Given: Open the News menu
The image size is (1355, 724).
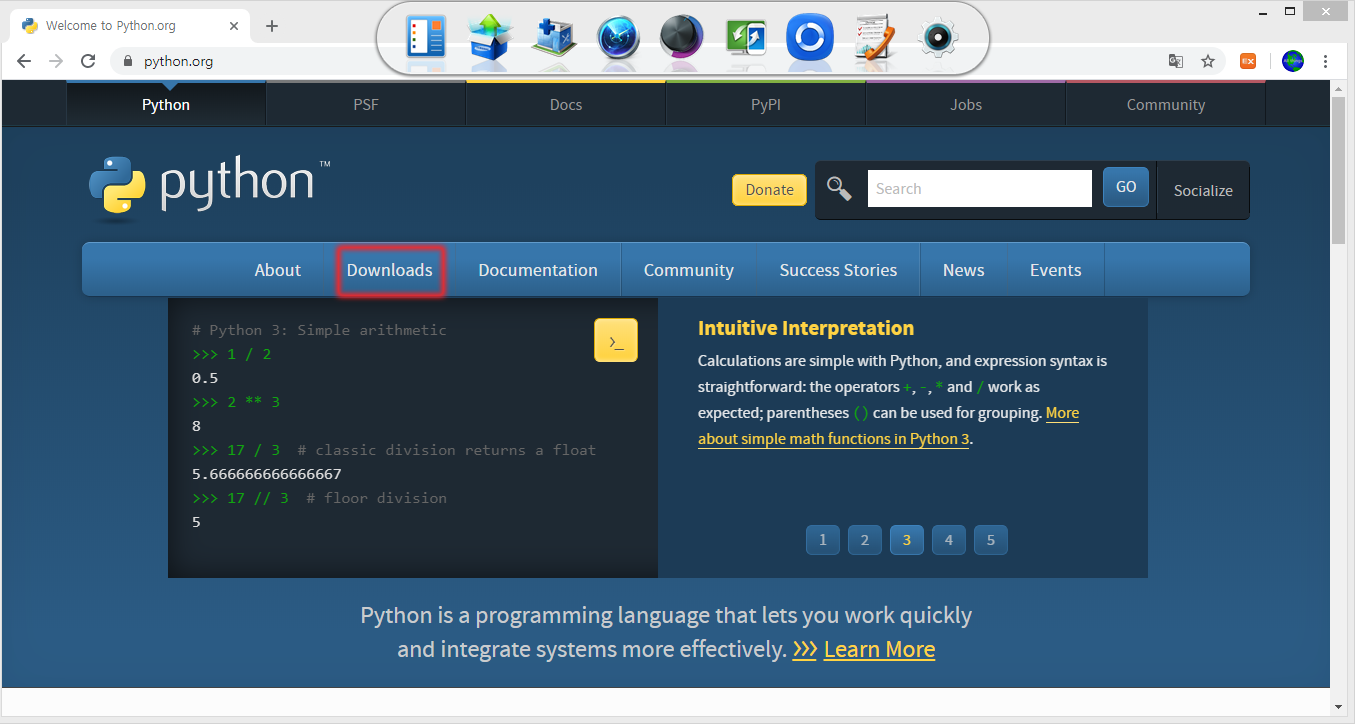Looking at the screenshot, I should click(963, 270).
